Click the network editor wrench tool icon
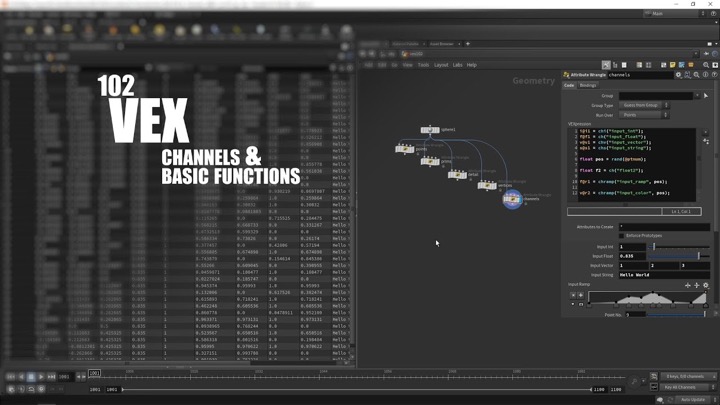Image resolution: width=720 pixels, height=405 pixels. (x=606, y=65)
